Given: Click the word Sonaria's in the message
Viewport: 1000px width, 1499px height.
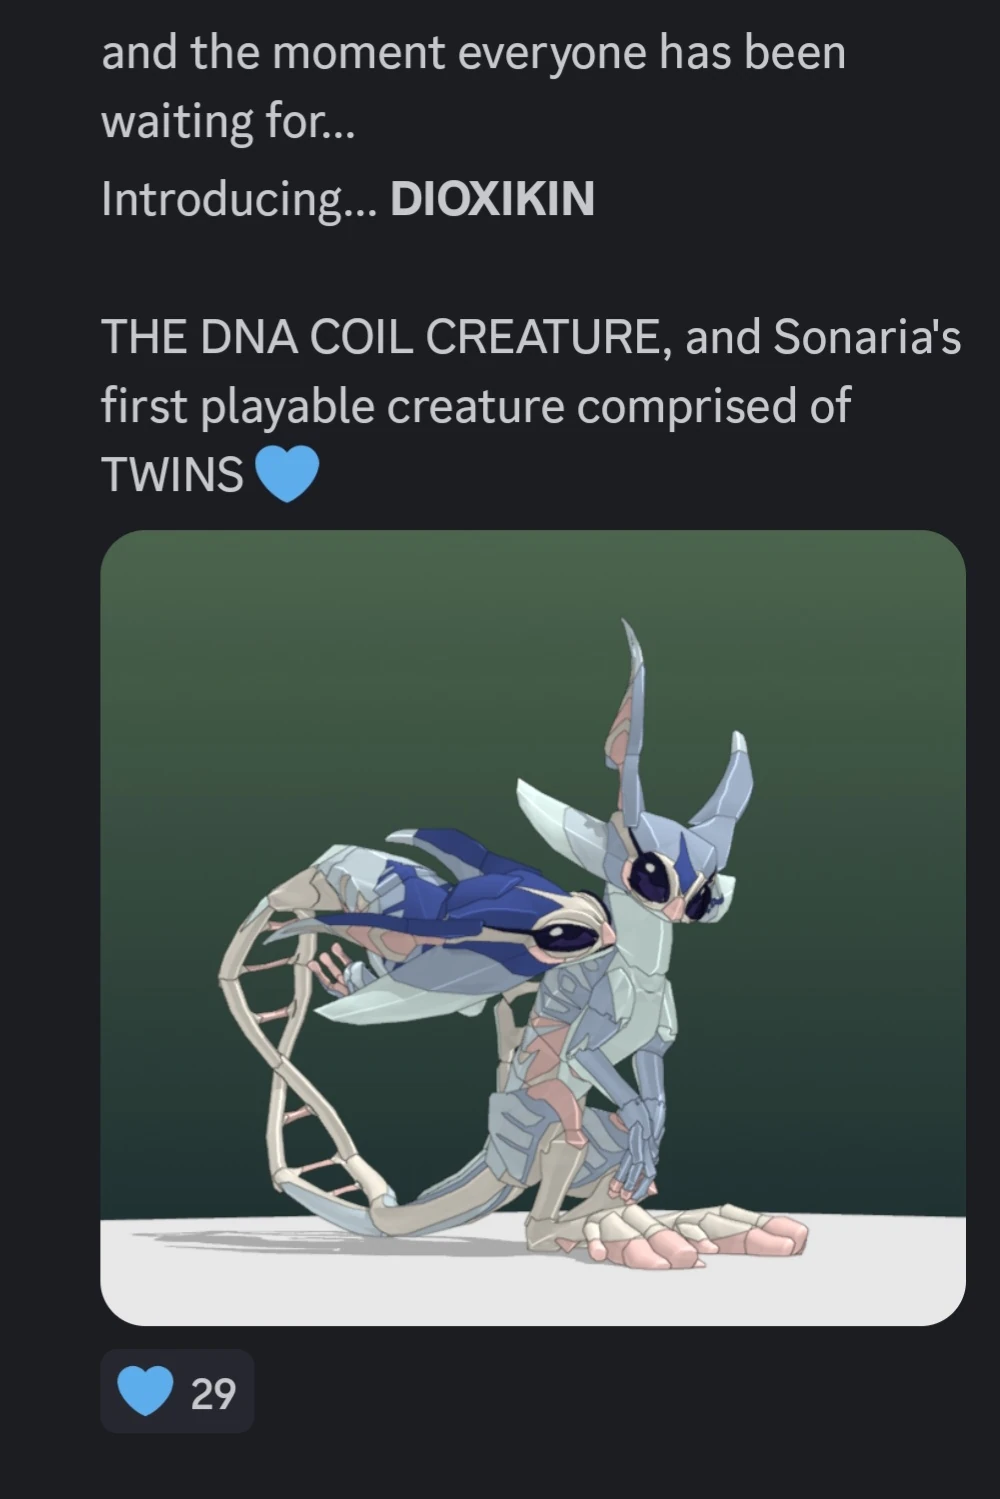Looking at the screenshot, I should click(867, 337).
